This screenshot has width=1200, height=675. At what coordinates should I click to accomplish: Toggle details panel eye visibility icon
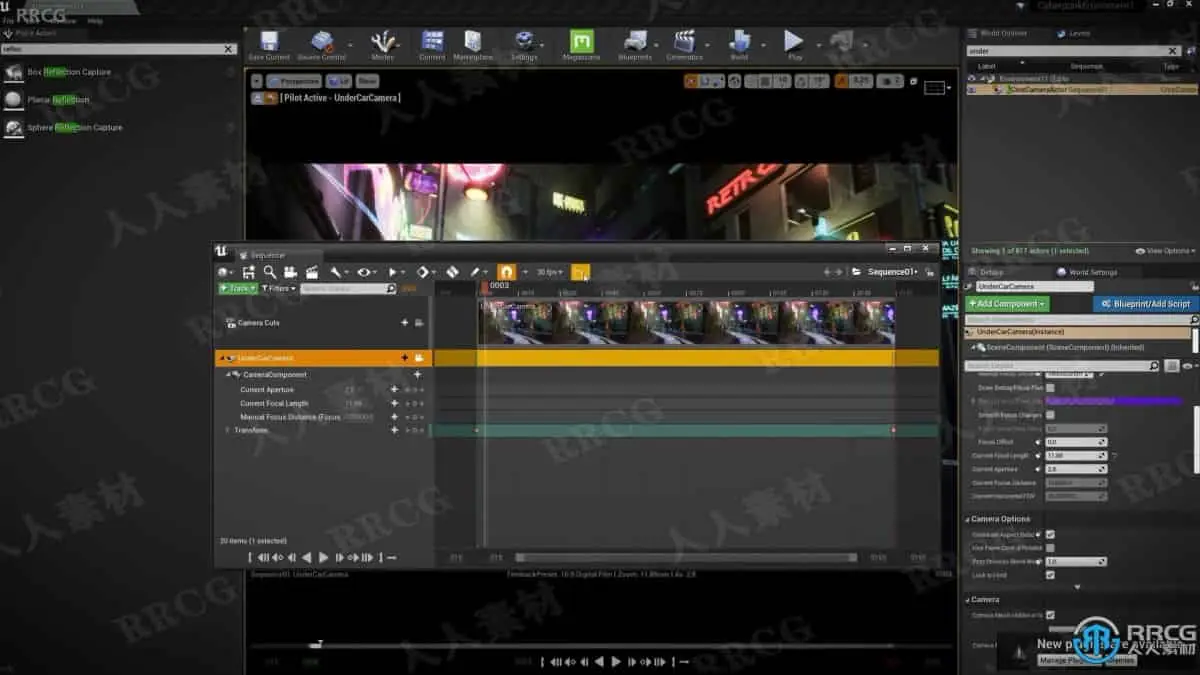coord(1188,366)
